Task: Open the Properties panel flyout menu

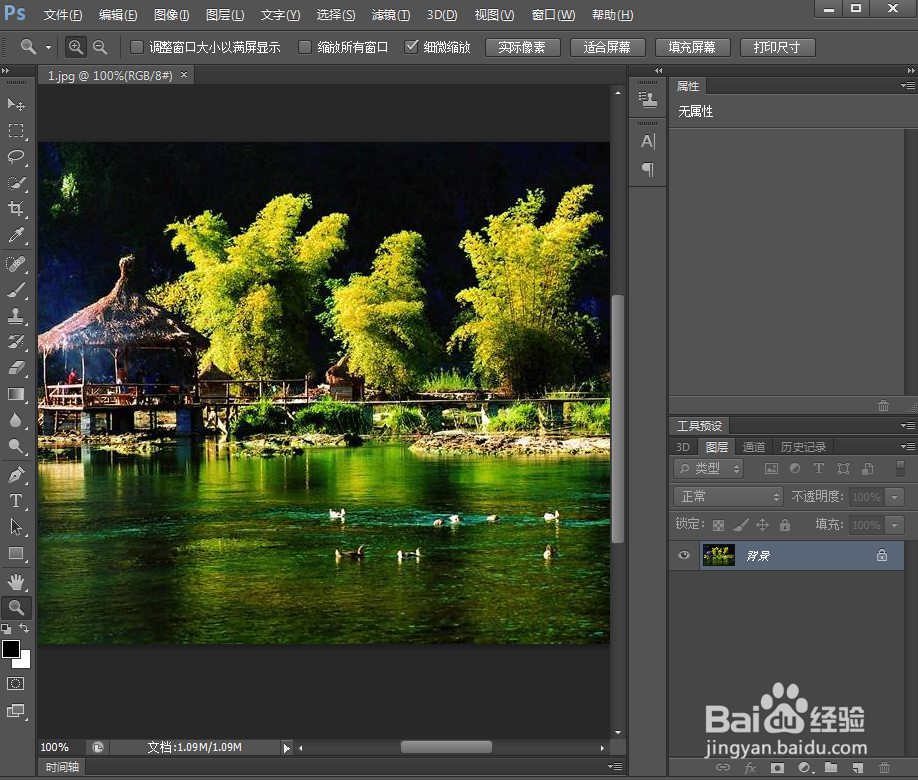Action: tap(907, 85)
